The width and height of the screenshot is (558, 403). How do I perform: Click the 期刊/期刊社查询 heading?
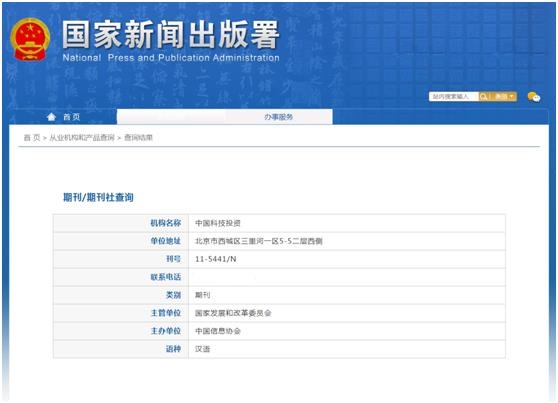click(x=98, y=197)
